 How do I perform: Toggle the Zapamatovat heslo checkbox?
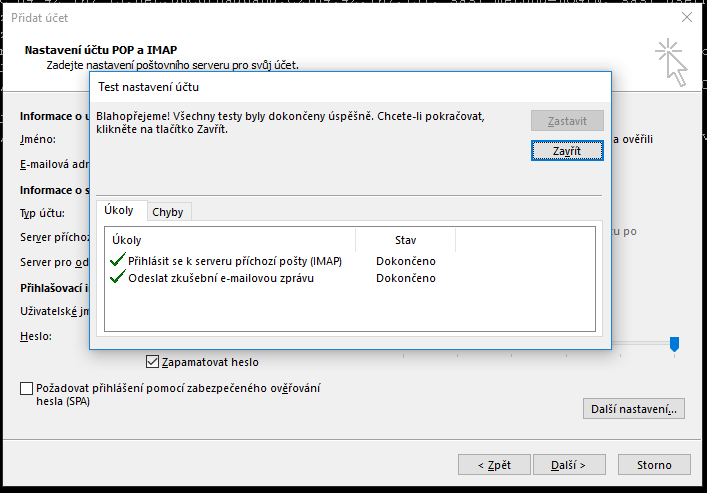153,361
